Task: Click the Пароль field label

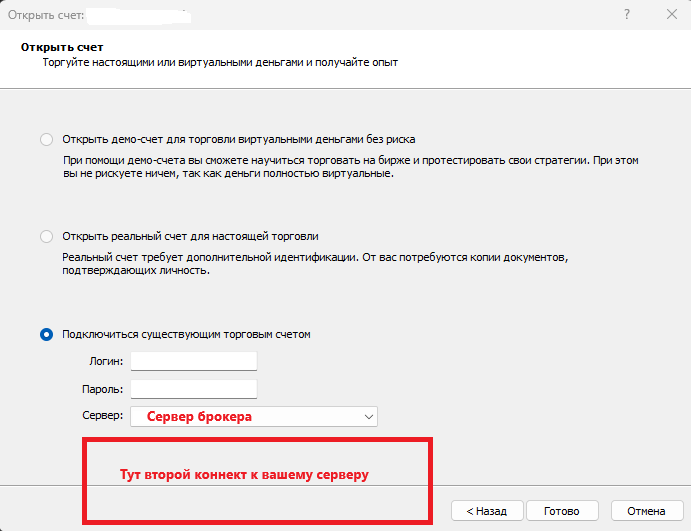Action: point(102,389)
